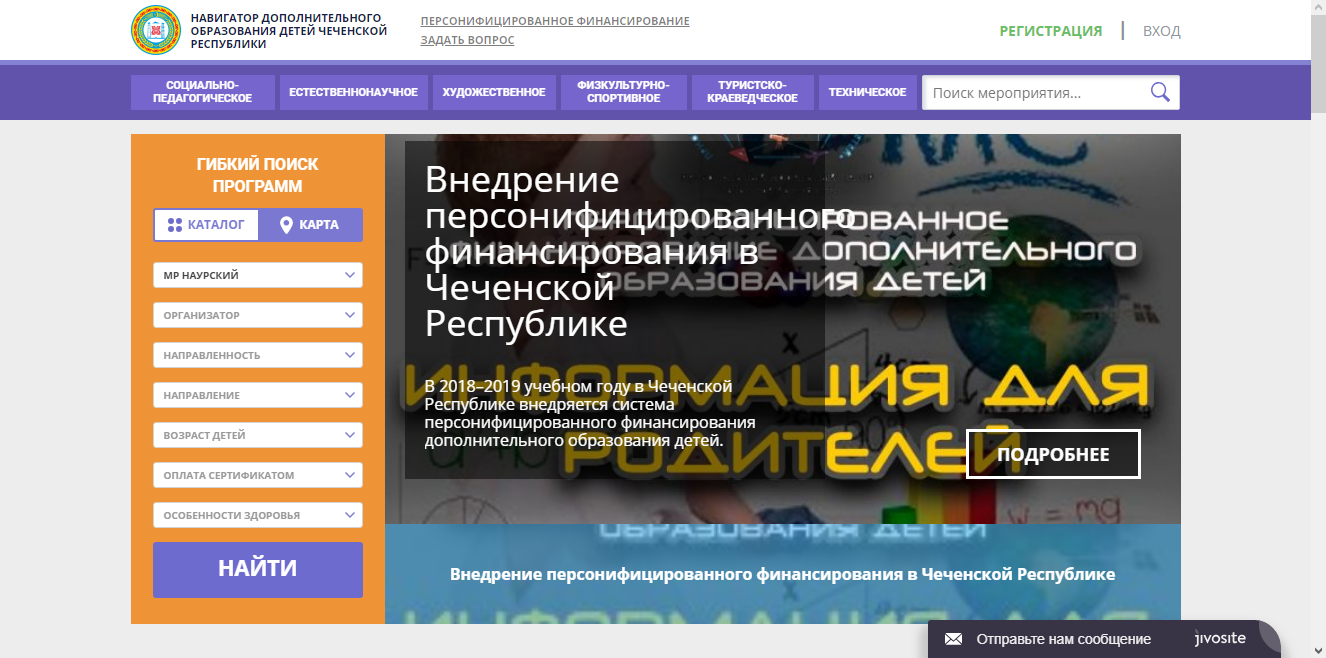Expand the ОСОБЕННОСТИ ЗДОРОВЬЯ dropdown
This screenshot has width=1326, height=658.
click(x=257, y=515)
